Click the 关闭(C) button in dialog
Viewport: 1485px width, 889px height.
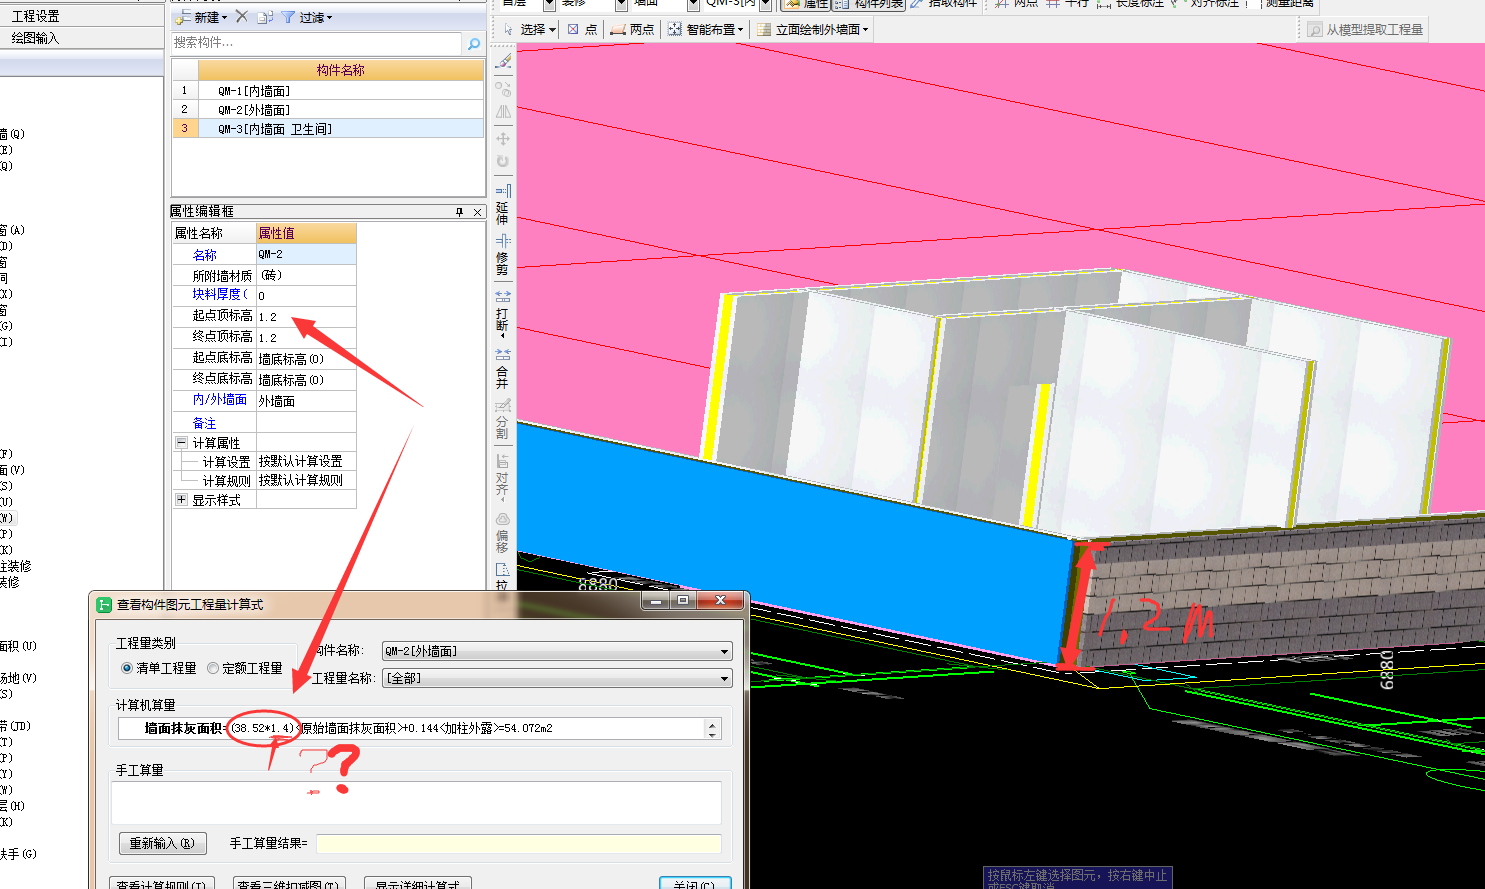(x=695, y=884)
